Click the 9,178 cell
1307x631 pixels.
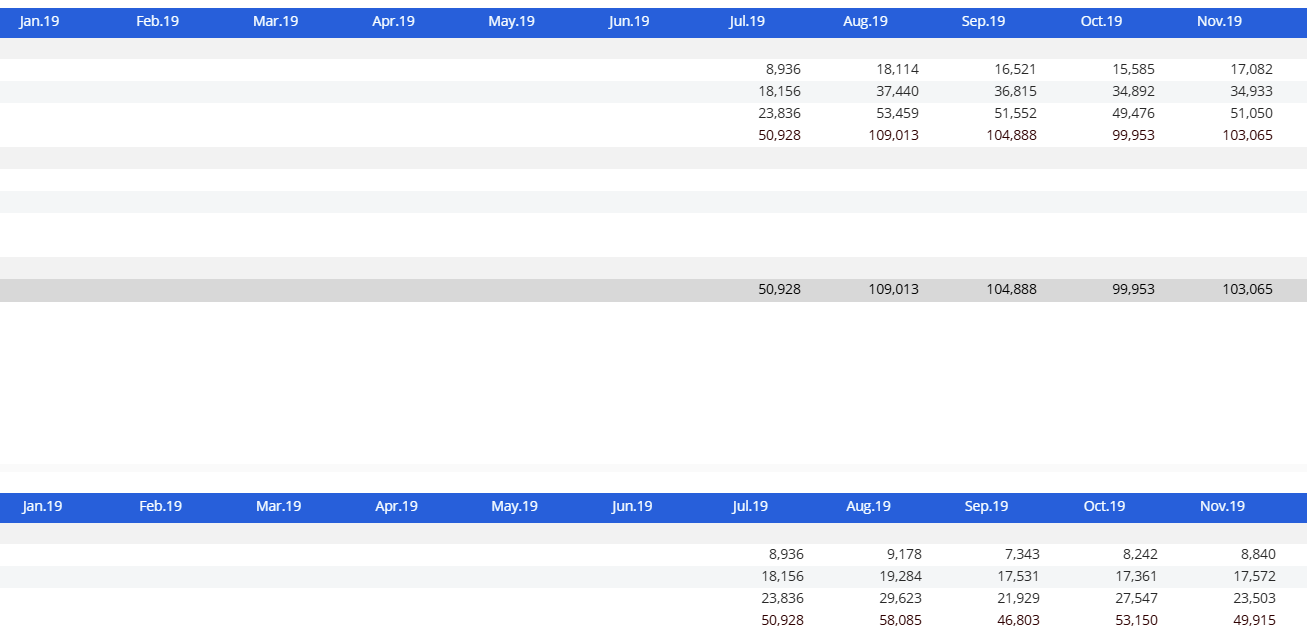pyautogui.click(x=904, y=554)
